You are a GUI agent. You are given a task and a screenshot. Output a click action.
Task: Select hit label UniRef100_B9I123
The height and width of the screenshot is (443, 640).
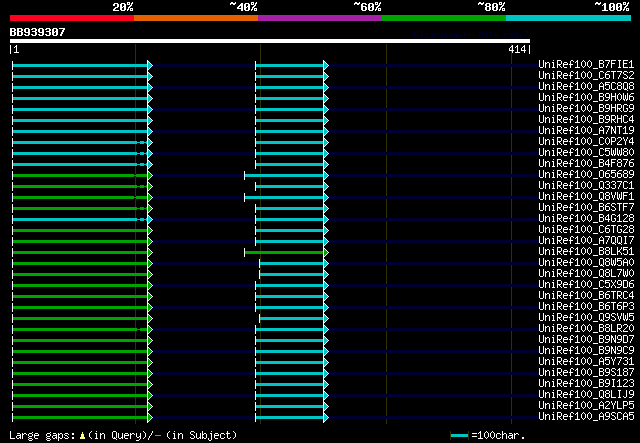(587, 384)
